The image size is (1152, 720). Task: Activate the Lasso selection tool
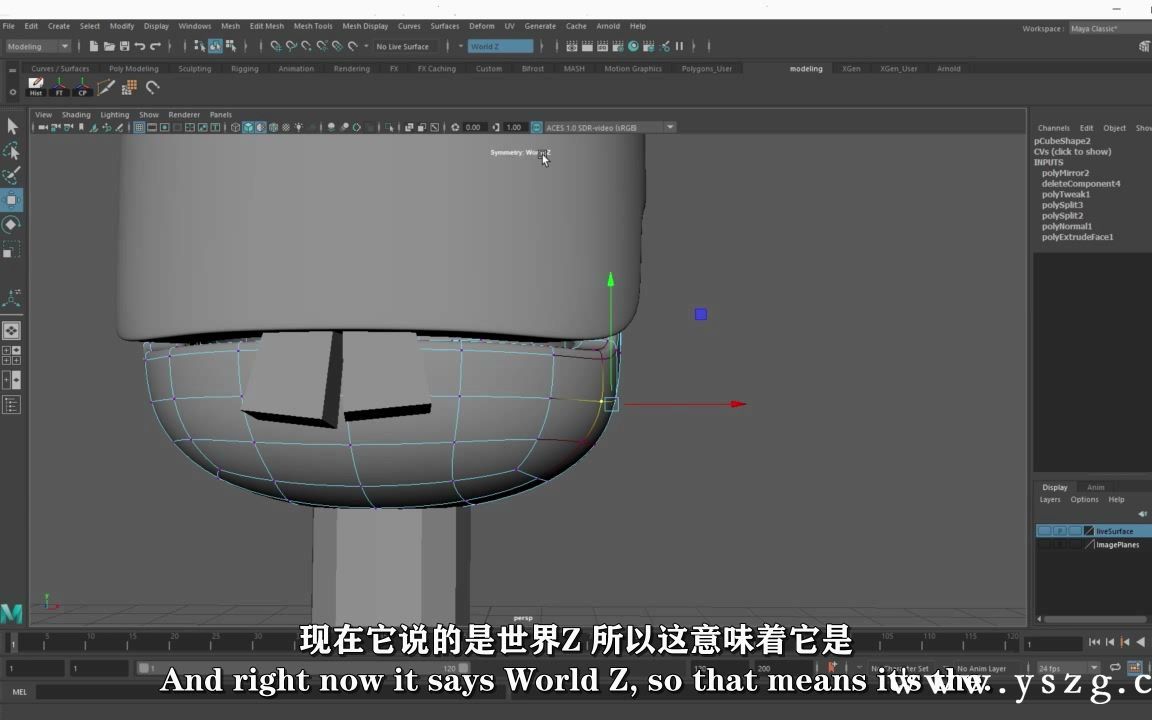(13, 152)
